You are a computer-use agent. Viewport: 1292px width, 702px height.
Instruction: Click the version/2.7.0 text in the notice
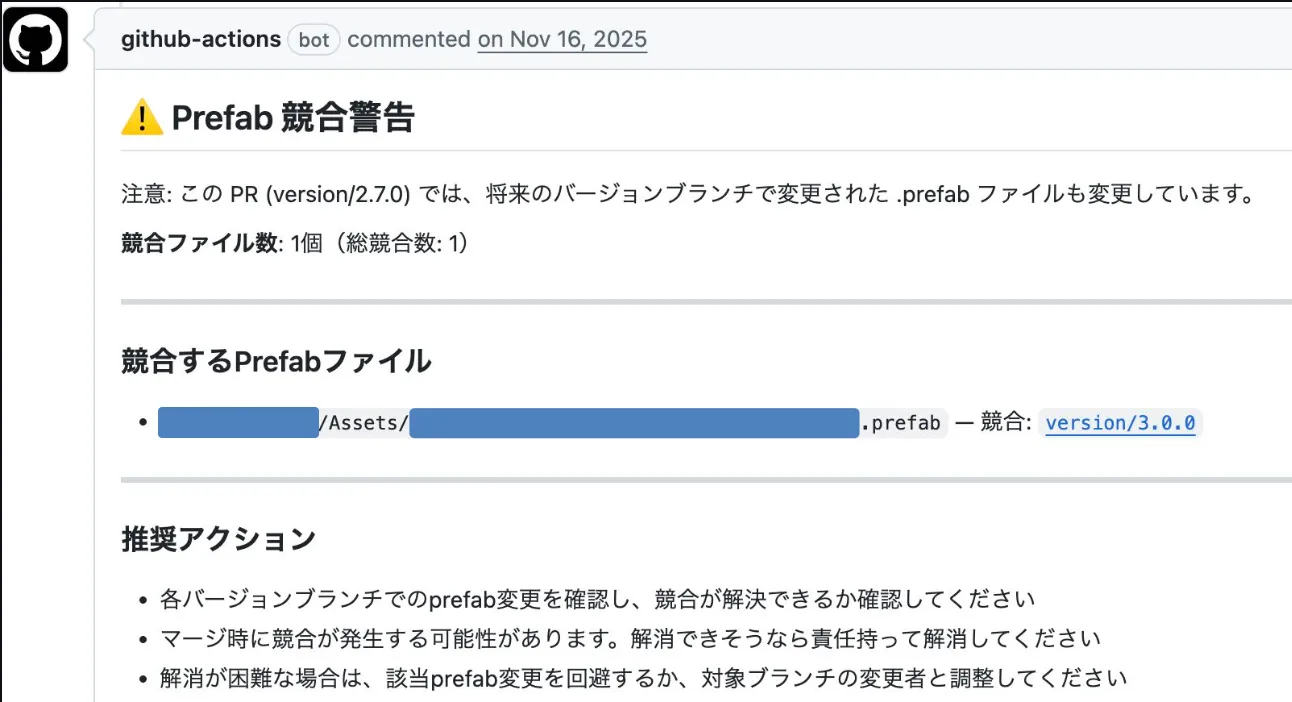(334, 193)
